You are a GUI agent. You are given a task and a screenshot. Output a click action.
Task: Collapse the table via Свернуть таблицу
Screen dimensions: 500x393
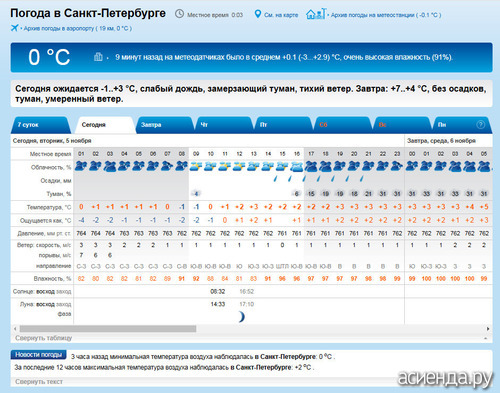click(43, 338)
